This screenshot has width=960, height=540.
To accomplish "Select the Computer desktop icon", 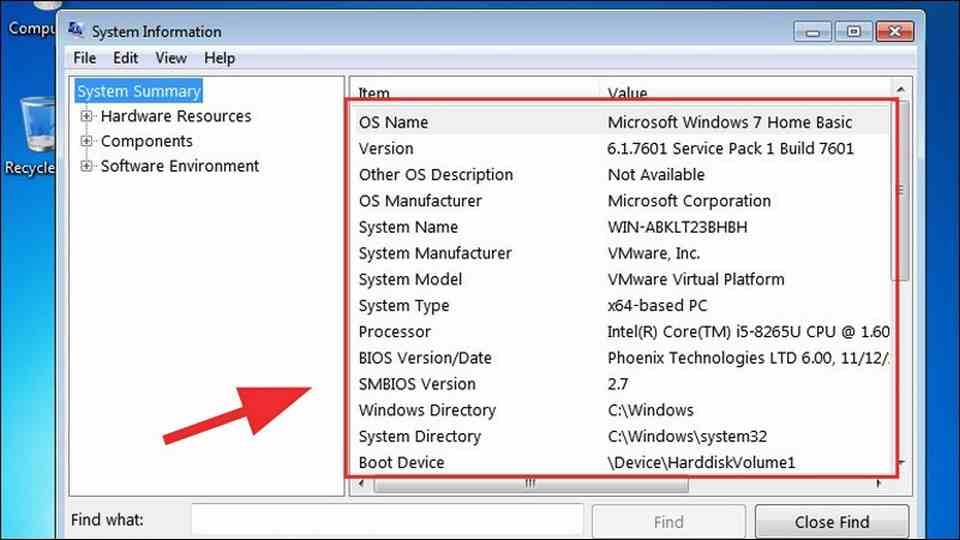I will [x=29, y=18].
